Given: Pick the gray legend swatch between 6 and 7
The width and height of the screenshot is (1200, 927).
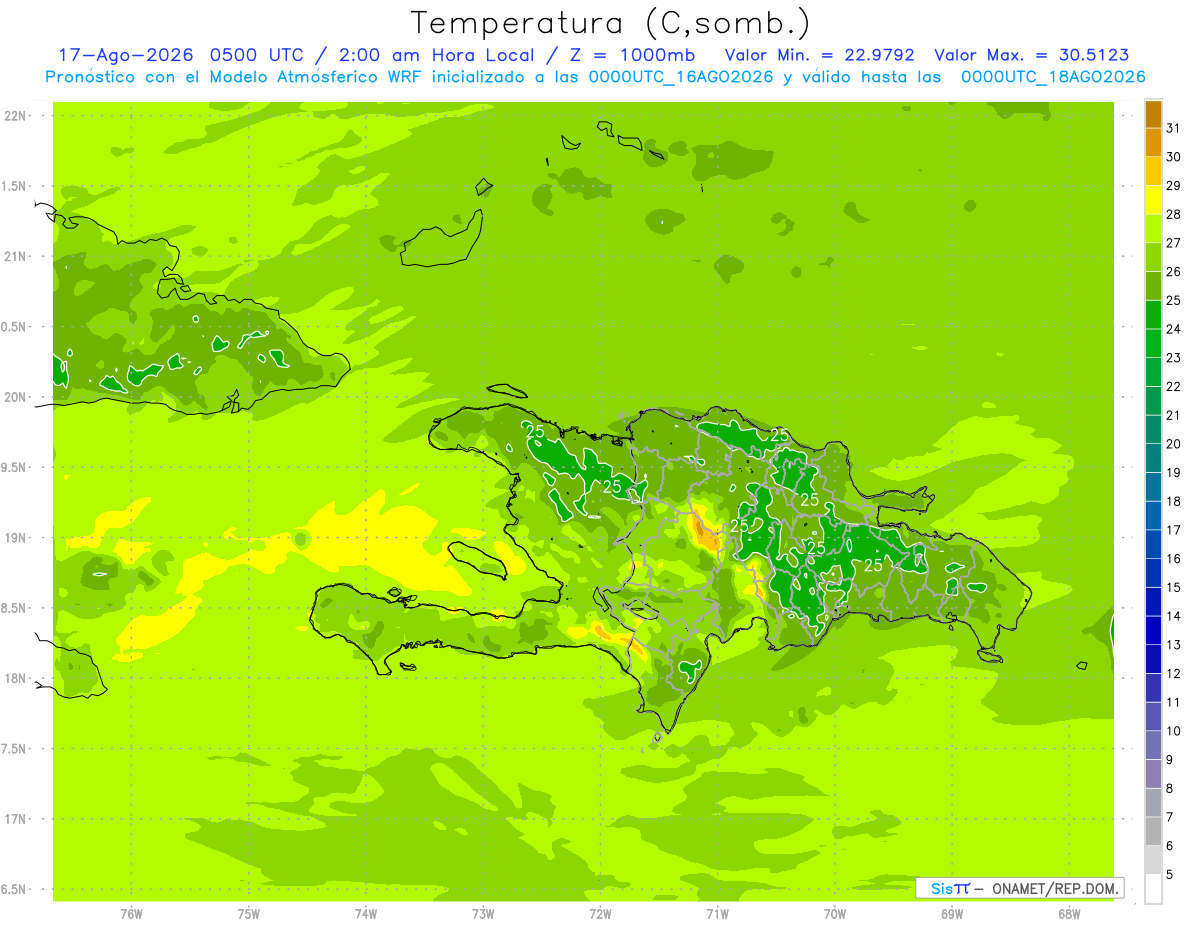Looking at the screenshot, I should 1153,831.
